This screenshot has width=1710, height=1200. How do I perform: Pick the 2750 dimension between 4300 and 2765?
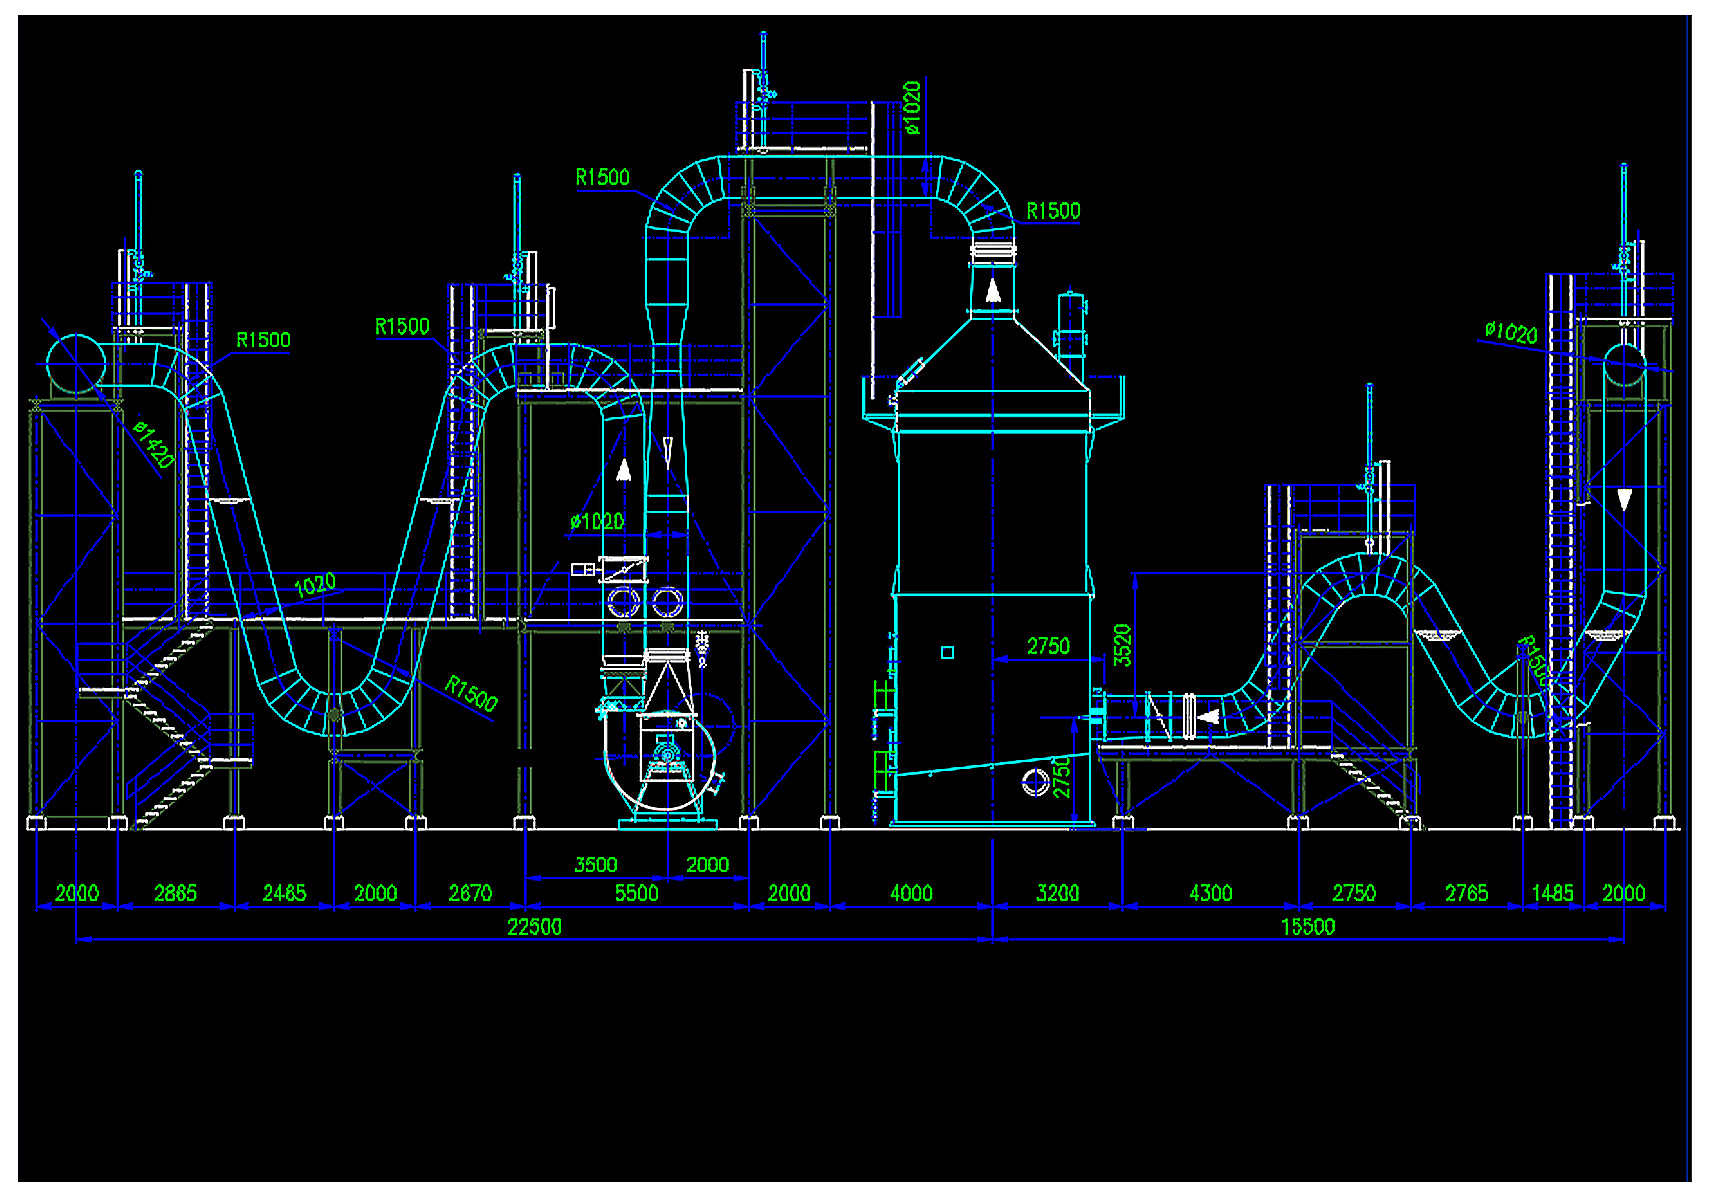1354,893
